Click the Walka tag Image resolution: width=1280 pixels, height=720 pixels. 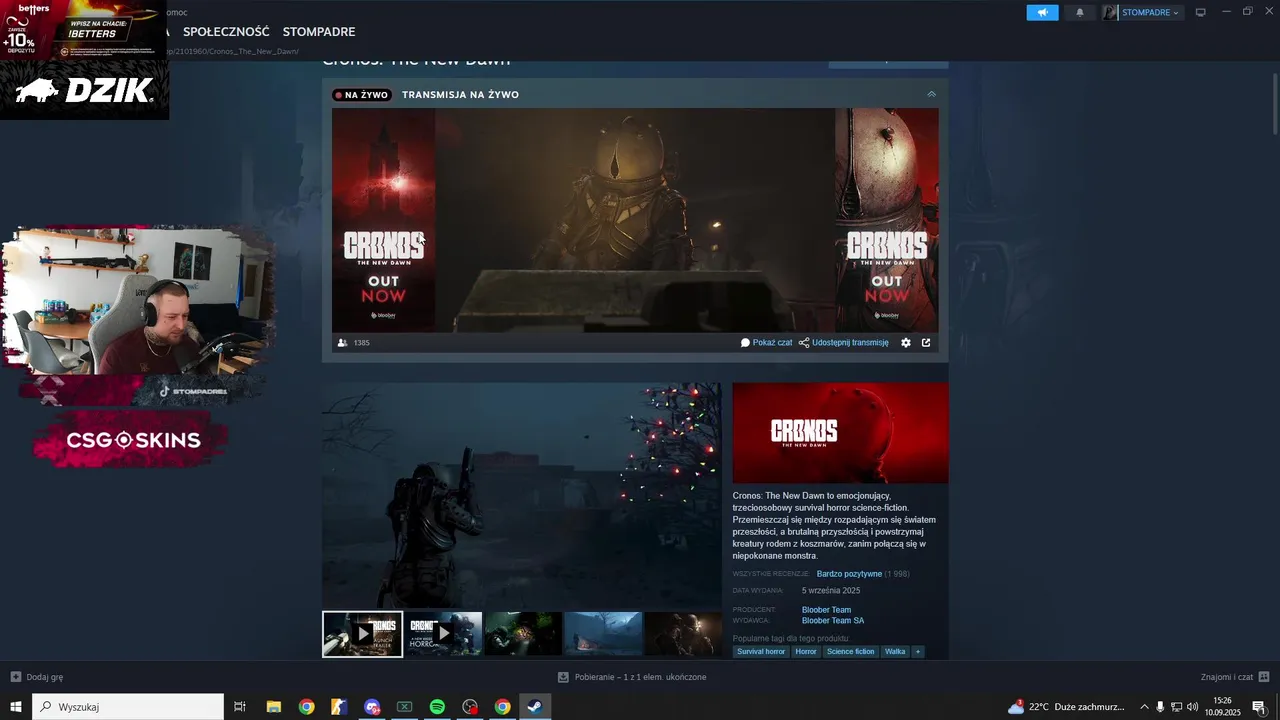coord(895,652)
